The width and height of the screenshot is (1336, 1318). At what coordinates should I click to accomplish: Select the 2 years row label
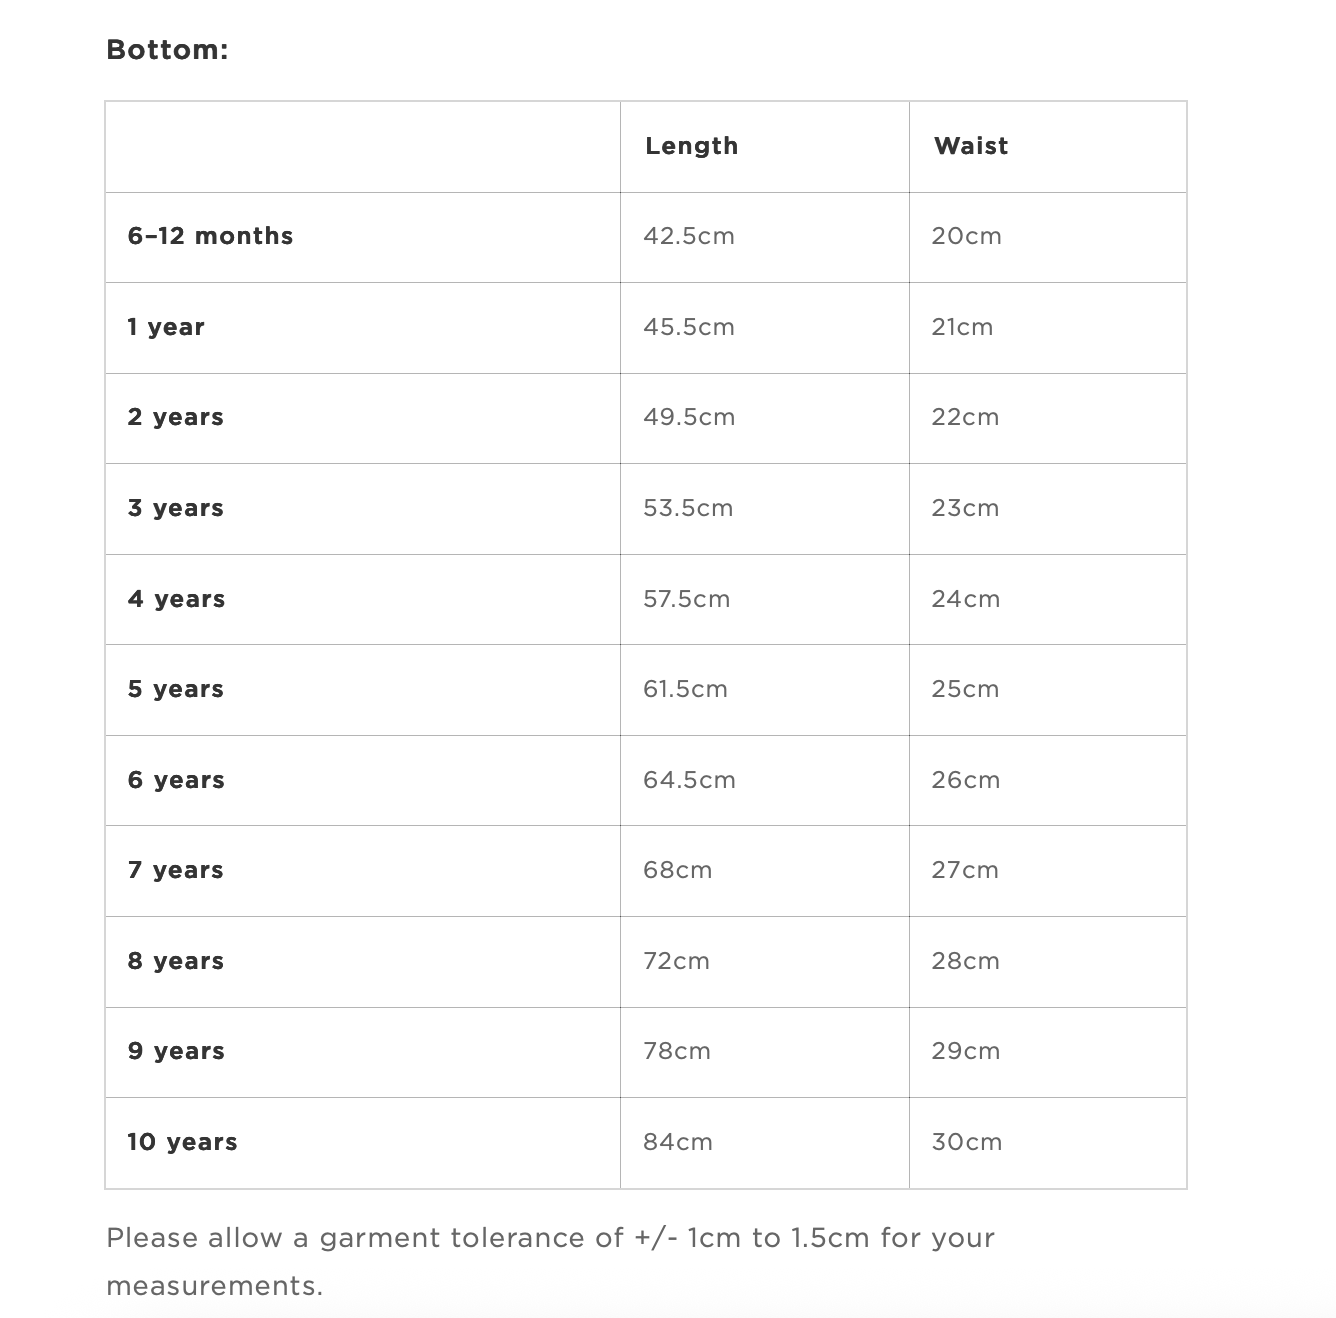[x=175, y=417]
